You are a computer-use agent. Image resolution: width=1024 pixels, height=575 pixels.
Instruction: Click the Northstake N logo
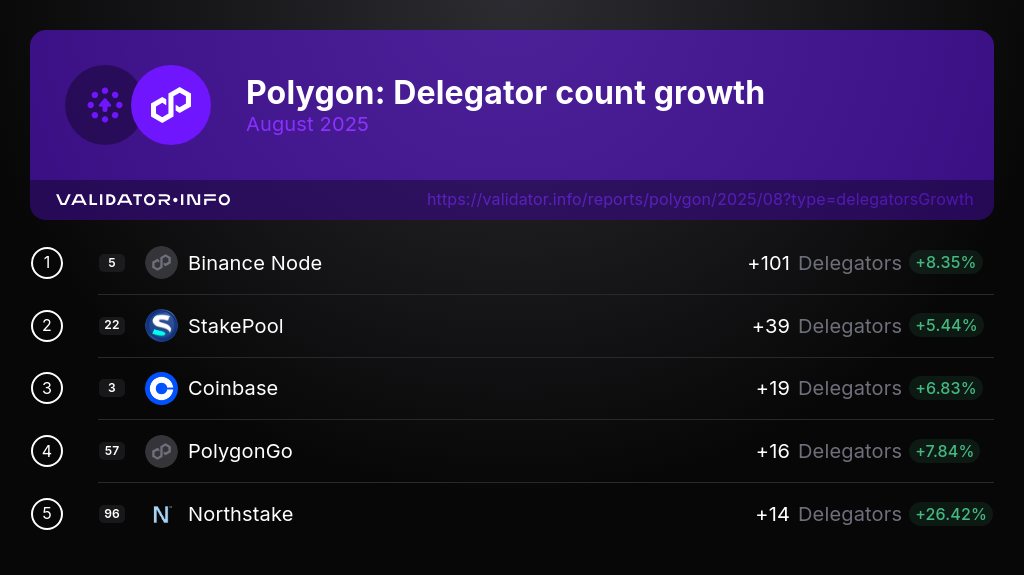tap(161, 514)
